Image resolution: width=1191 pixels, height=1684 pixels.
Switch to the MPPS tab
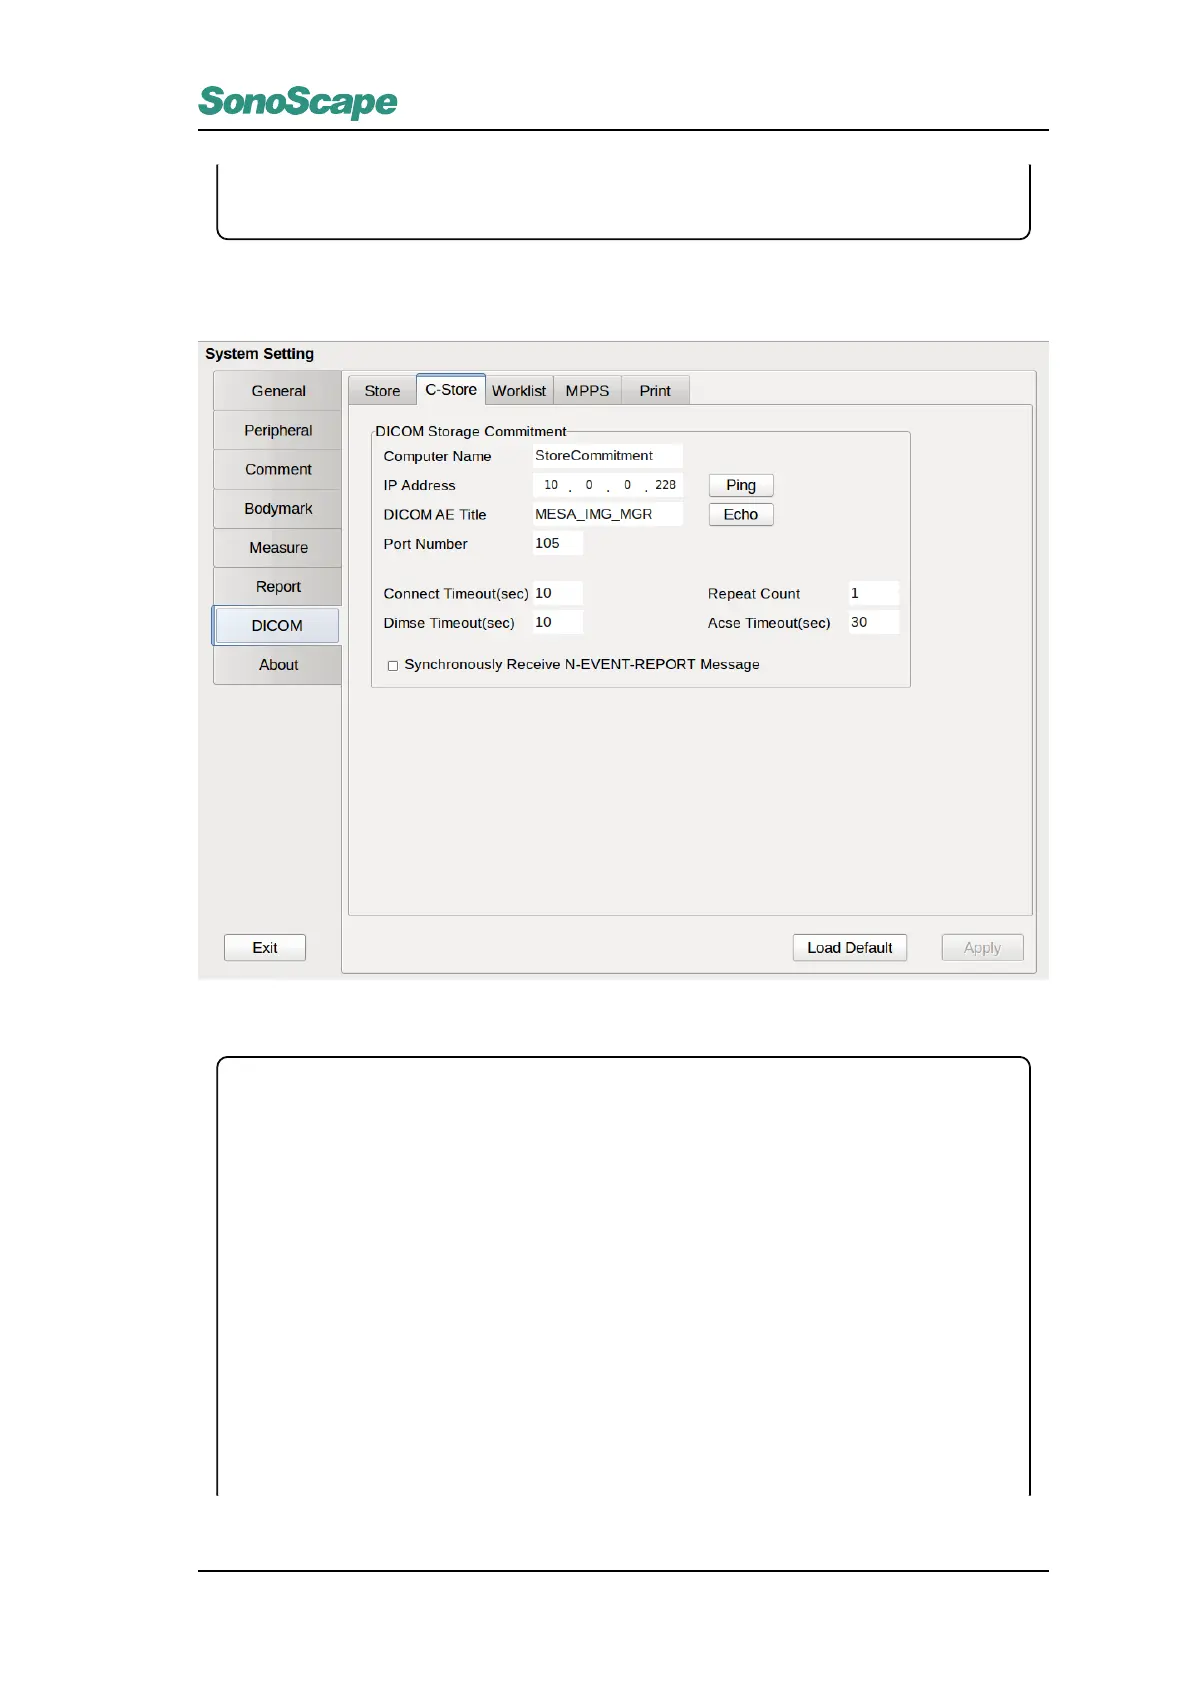[x=587, y=391]
